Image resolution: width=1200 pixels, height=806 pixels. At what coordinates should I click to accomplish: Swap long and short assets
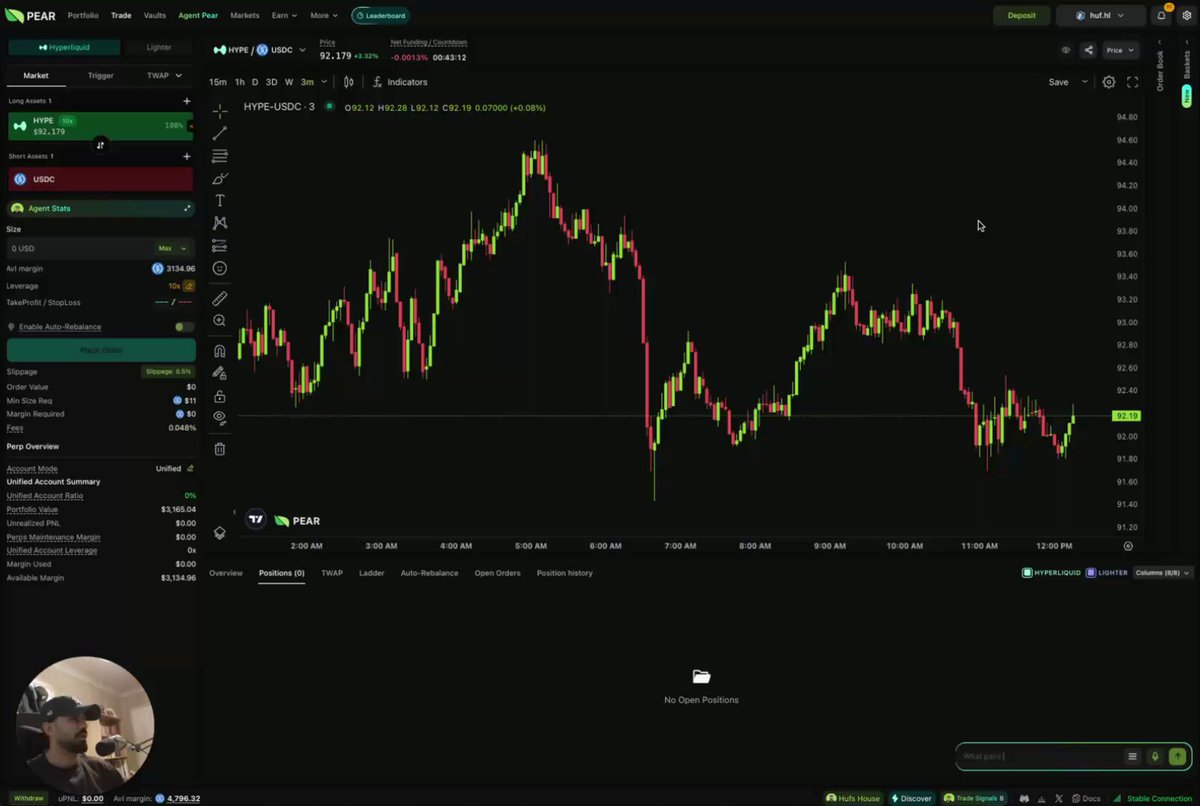100,145
